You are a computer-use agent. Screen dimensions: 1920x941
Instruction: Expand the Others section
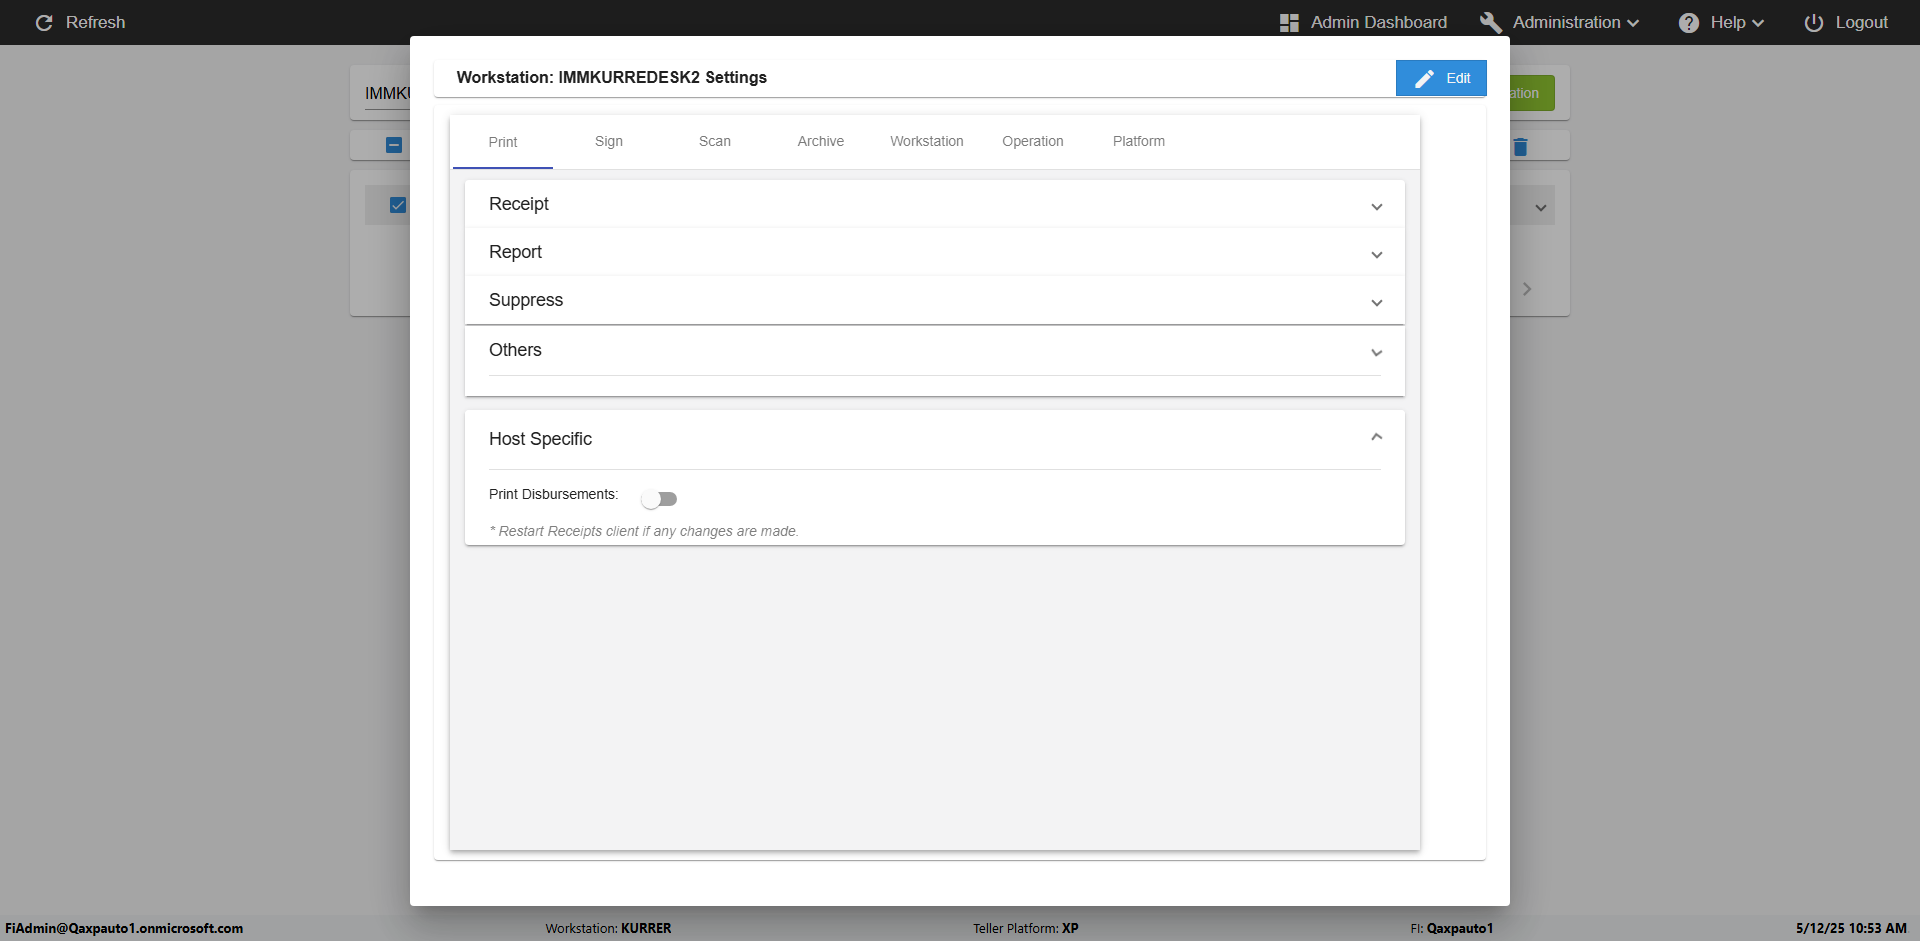934,350
